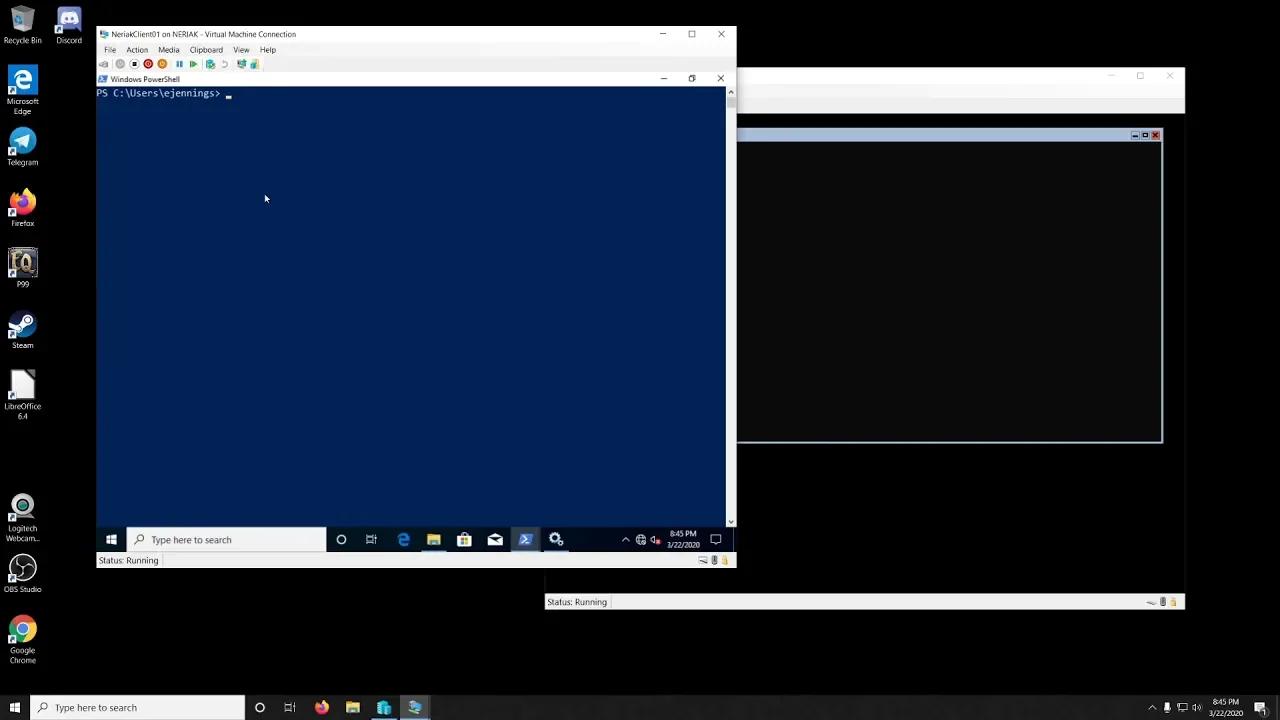Pause the running virtual machine
1280x720 pixels.
point(179,64)
